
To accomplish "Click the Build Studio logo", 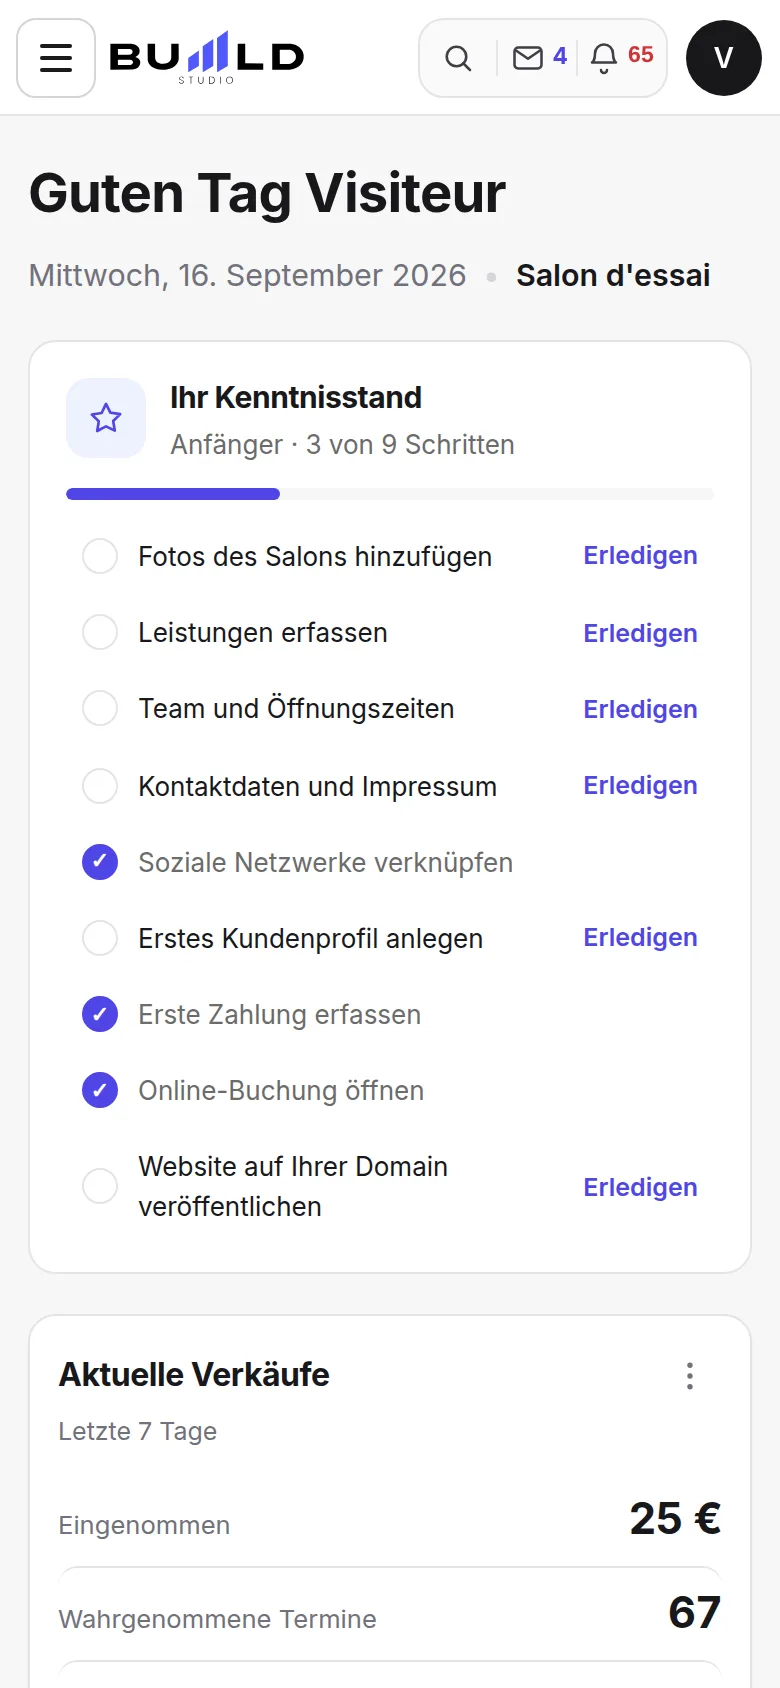I will click(206, 58).
